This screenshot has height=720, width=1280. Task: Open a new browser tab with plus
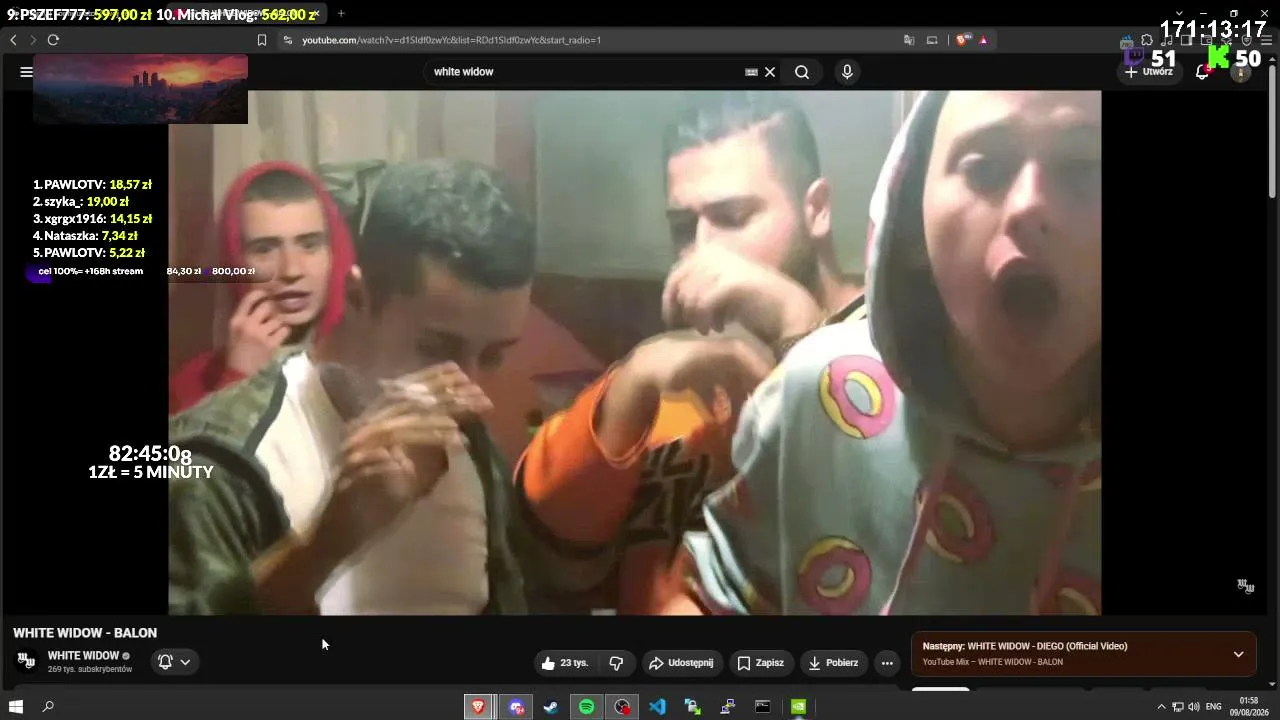click(x=341, y=14)
